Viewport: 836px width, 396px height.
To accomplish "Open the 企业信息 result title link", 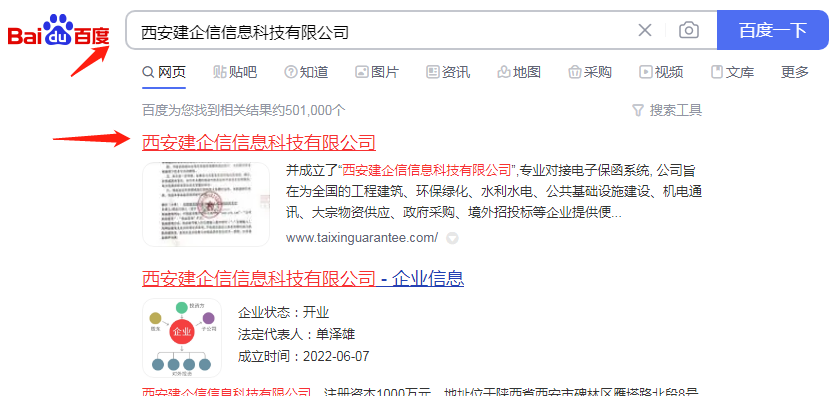I will tap(303, 278).
